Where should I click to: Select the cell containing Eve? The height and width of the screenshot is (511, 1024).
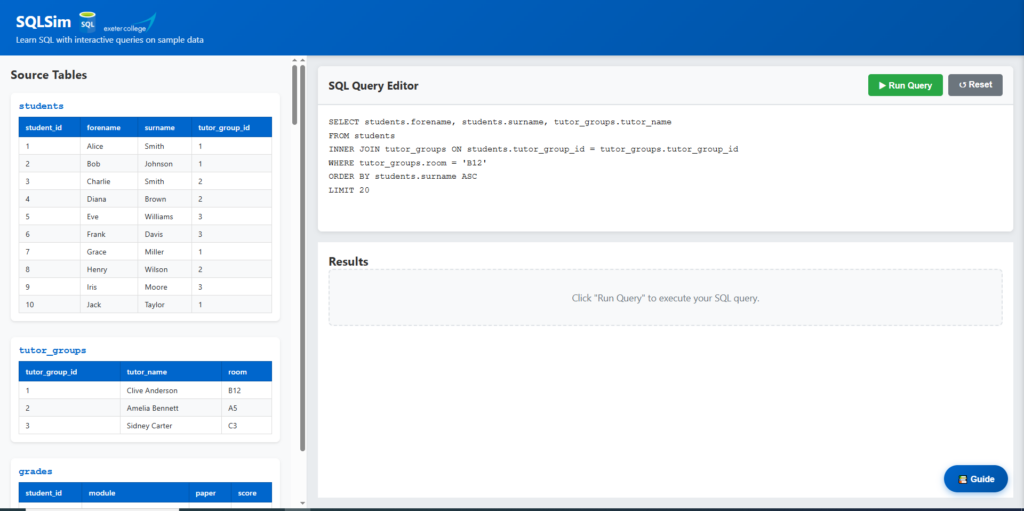tap(109, 217)
